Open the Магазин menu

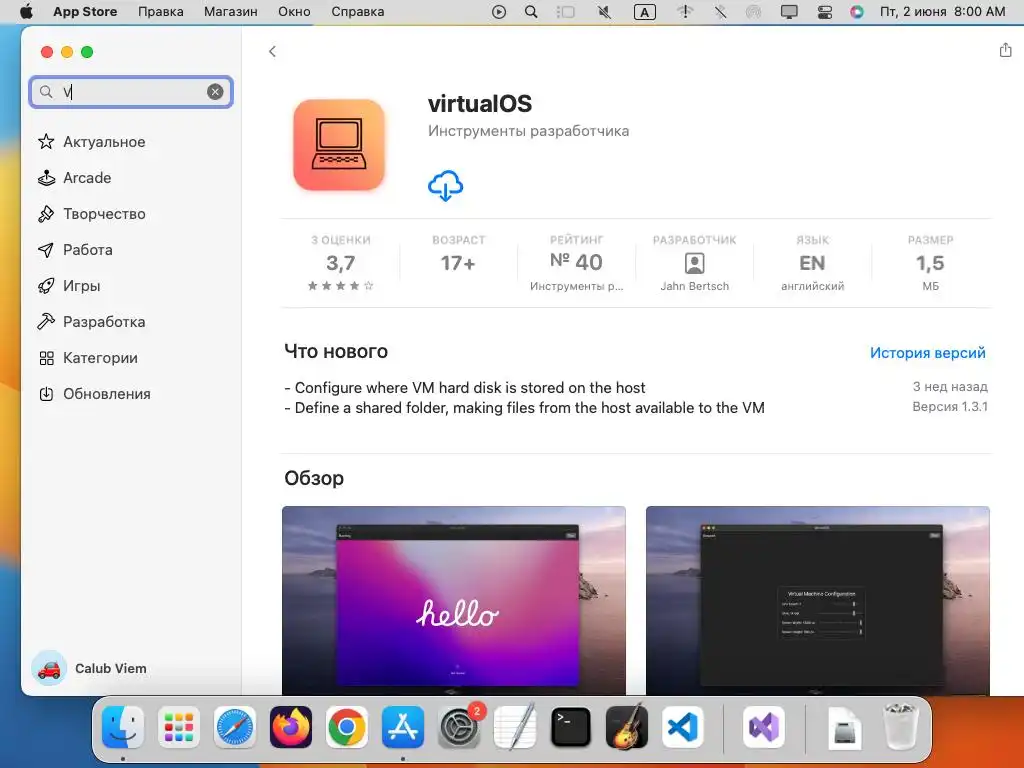231,12
